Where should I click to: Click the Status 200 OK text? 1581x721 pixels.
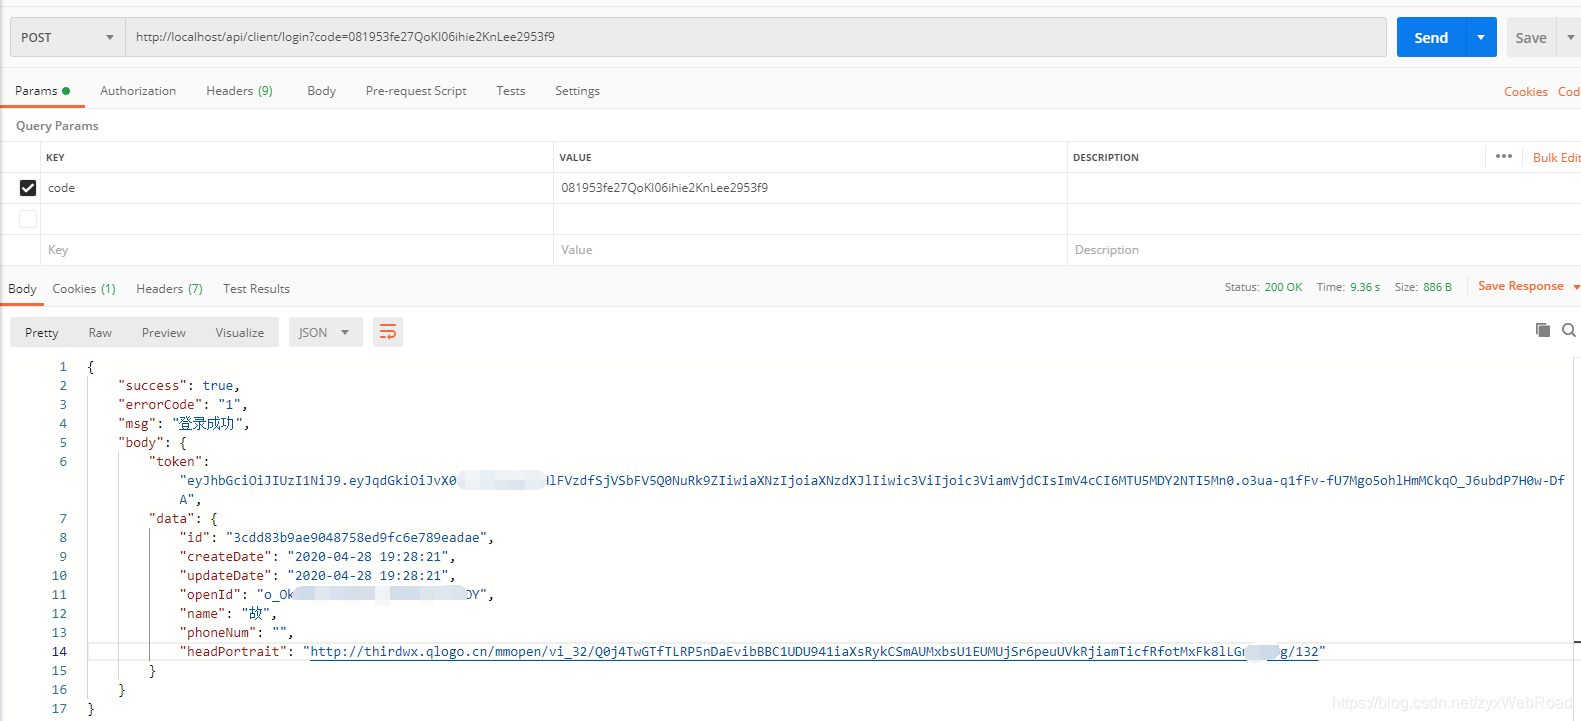[1263, 287]
